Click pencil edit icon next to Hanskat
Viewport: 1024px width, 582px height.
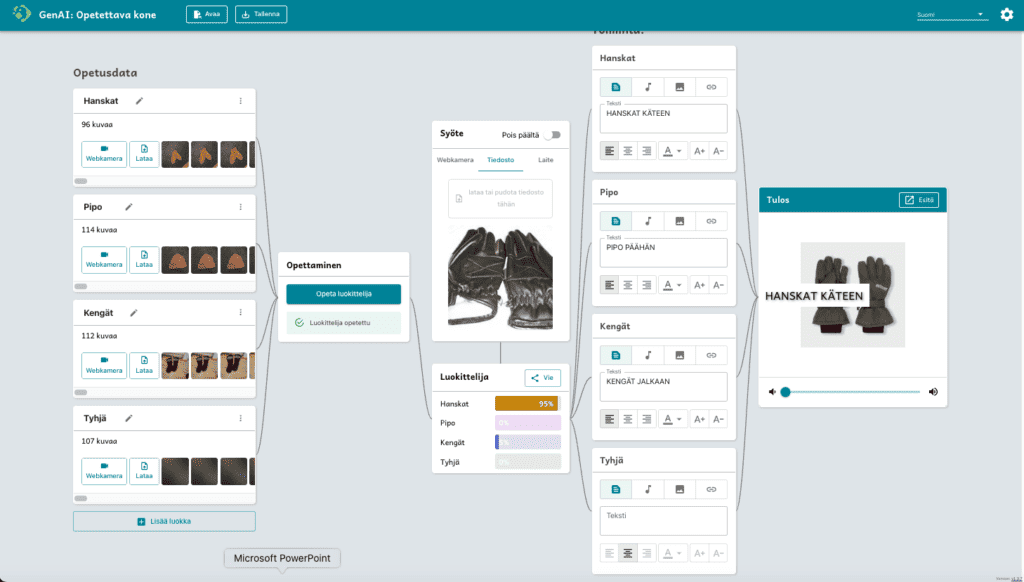point(140,101)
